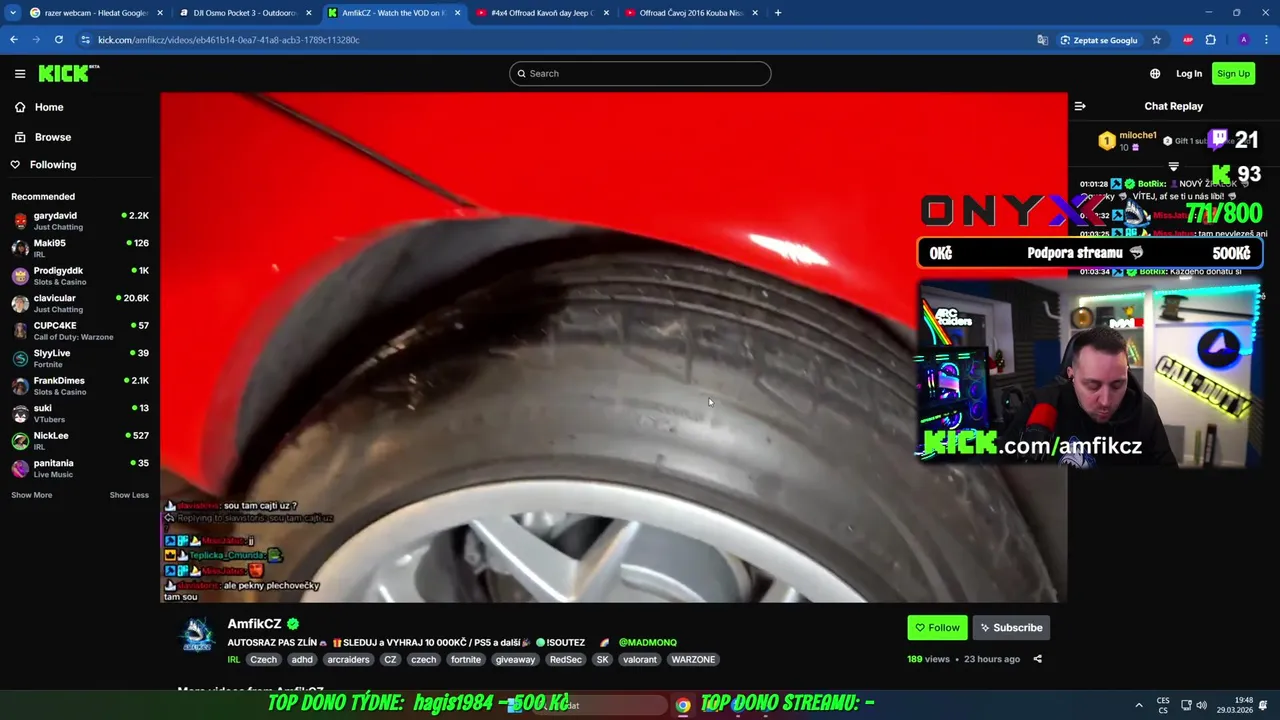Open the AmfikCZ channel avatar
1280x720 pixels.
pos(197,635)
